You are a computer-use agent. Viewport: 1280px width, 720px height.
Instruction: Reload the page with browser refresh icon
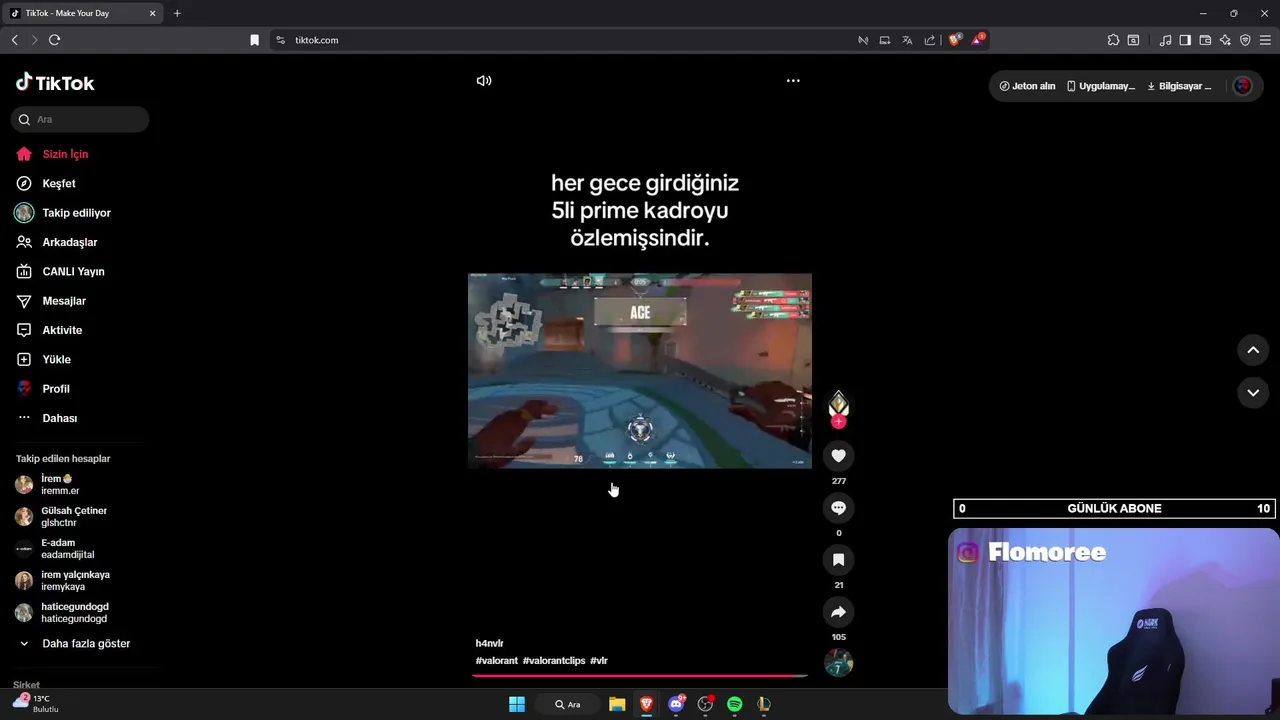[55, 40]
